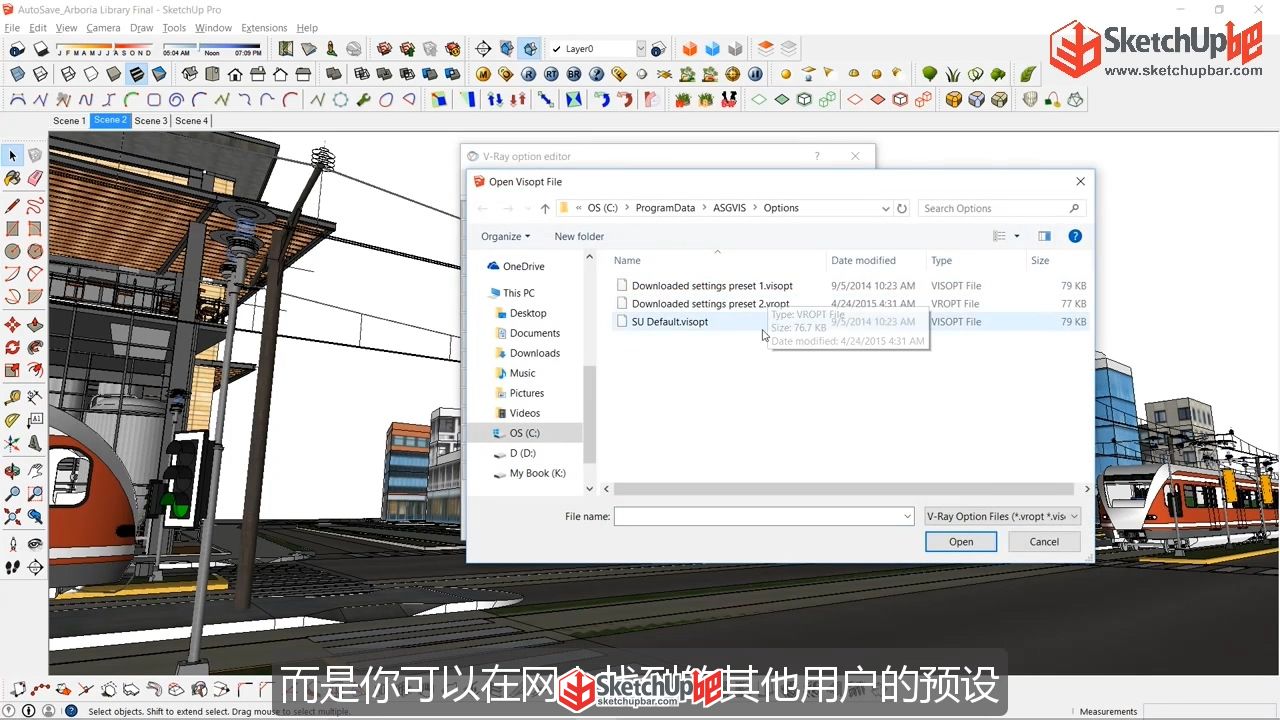Pick the Eraser tool in left toolbar
Viewport: 1280px width, 720px height.
(35, 178)
